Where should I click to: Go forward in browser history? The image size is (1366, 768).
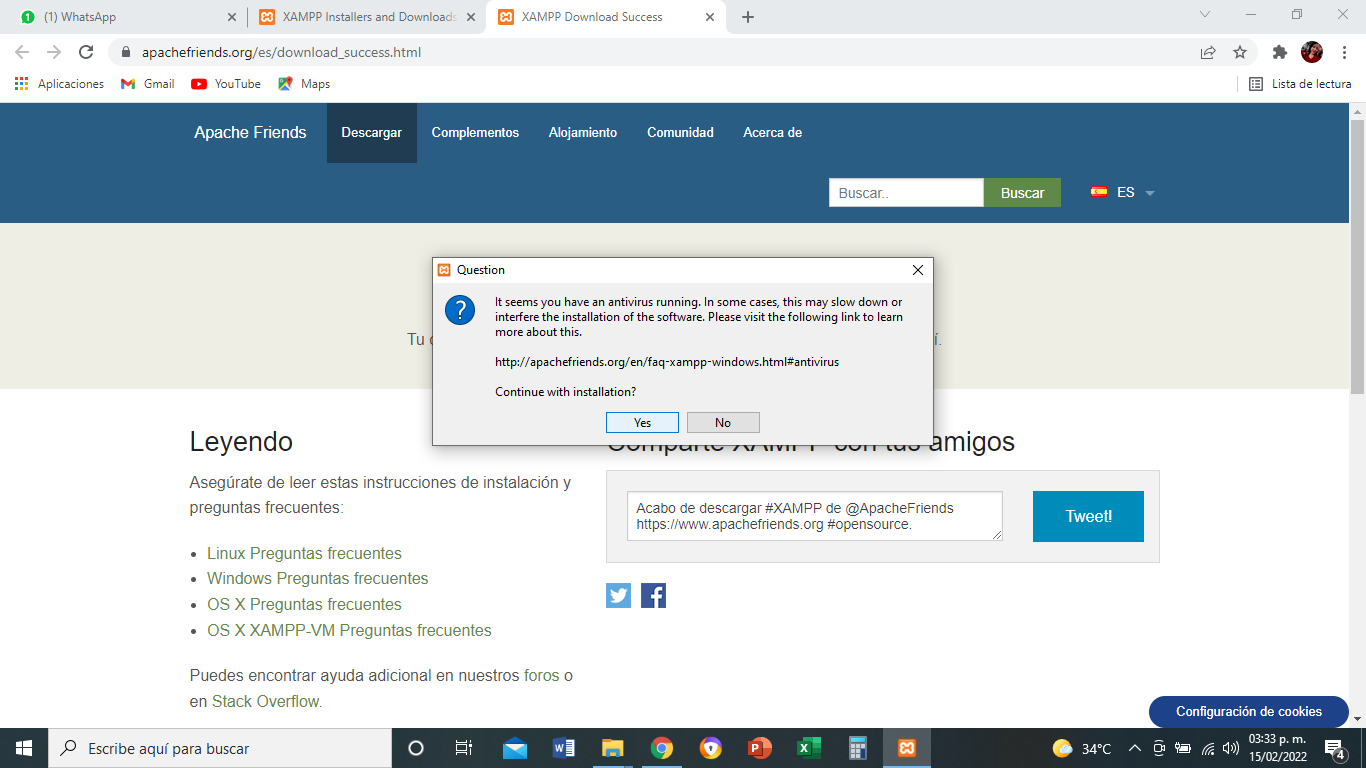(x=54, y=52)
